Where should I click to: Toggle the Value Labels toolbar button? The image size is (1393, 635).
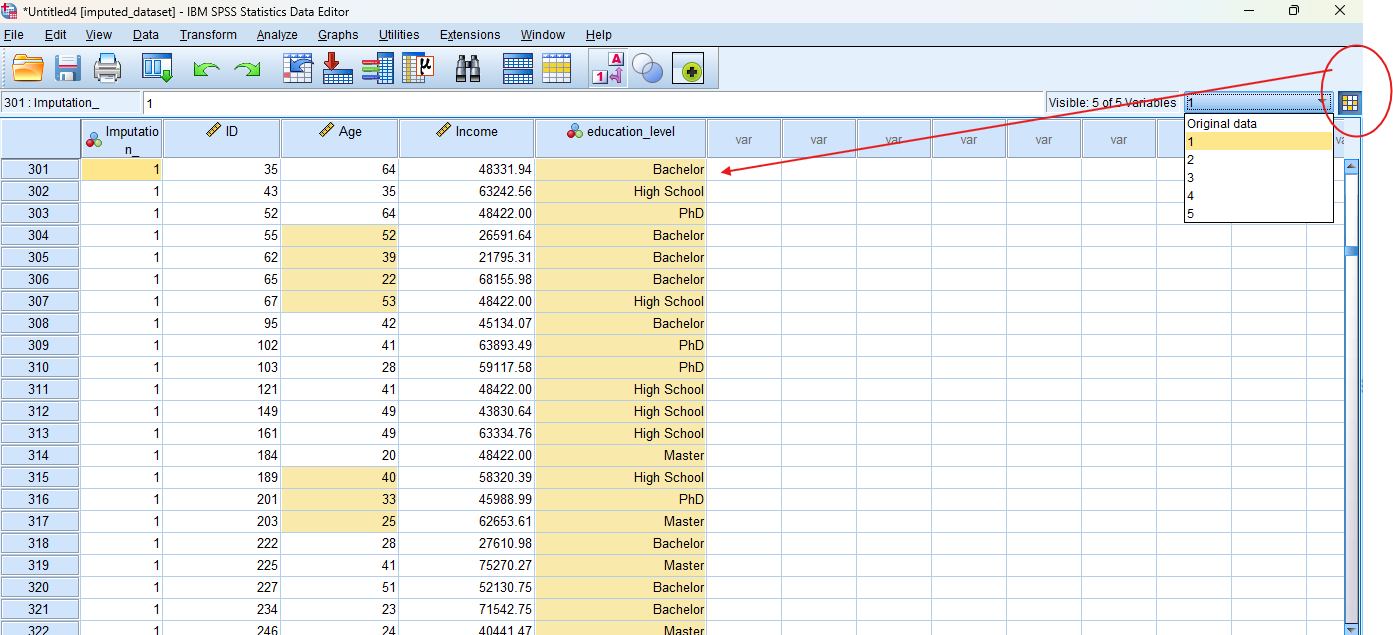[609, 69]
